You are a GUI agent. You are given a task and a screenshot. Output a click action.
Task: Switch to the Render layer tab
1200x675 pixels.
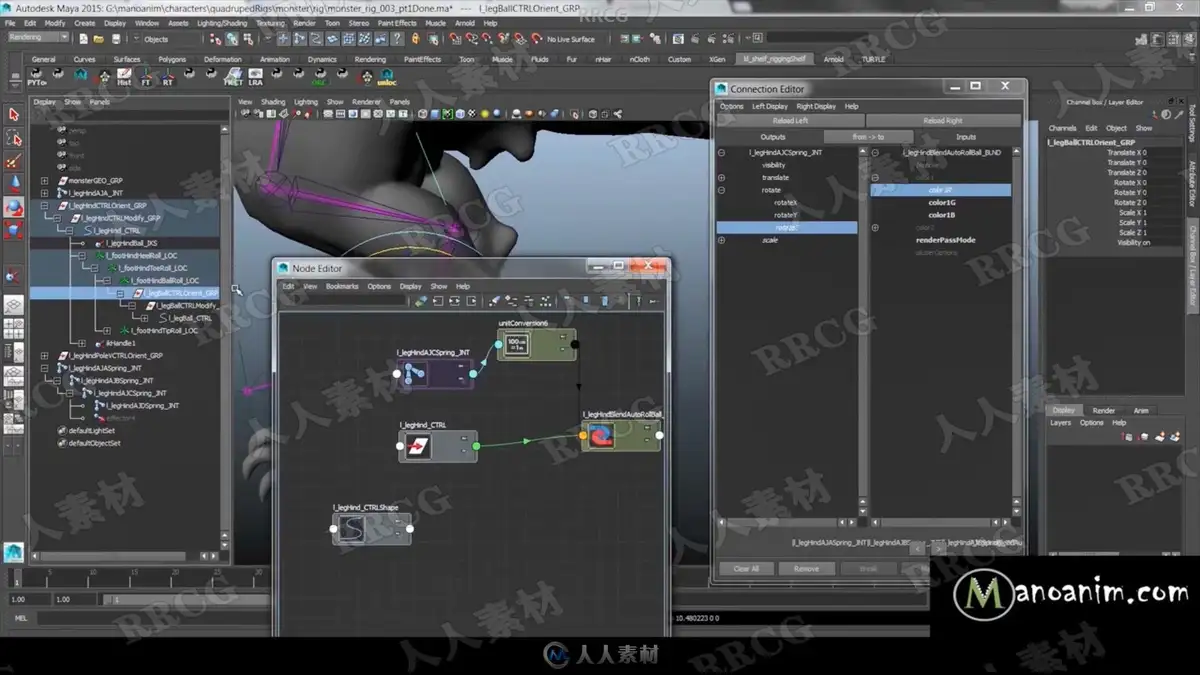[x=1104, y=410]
